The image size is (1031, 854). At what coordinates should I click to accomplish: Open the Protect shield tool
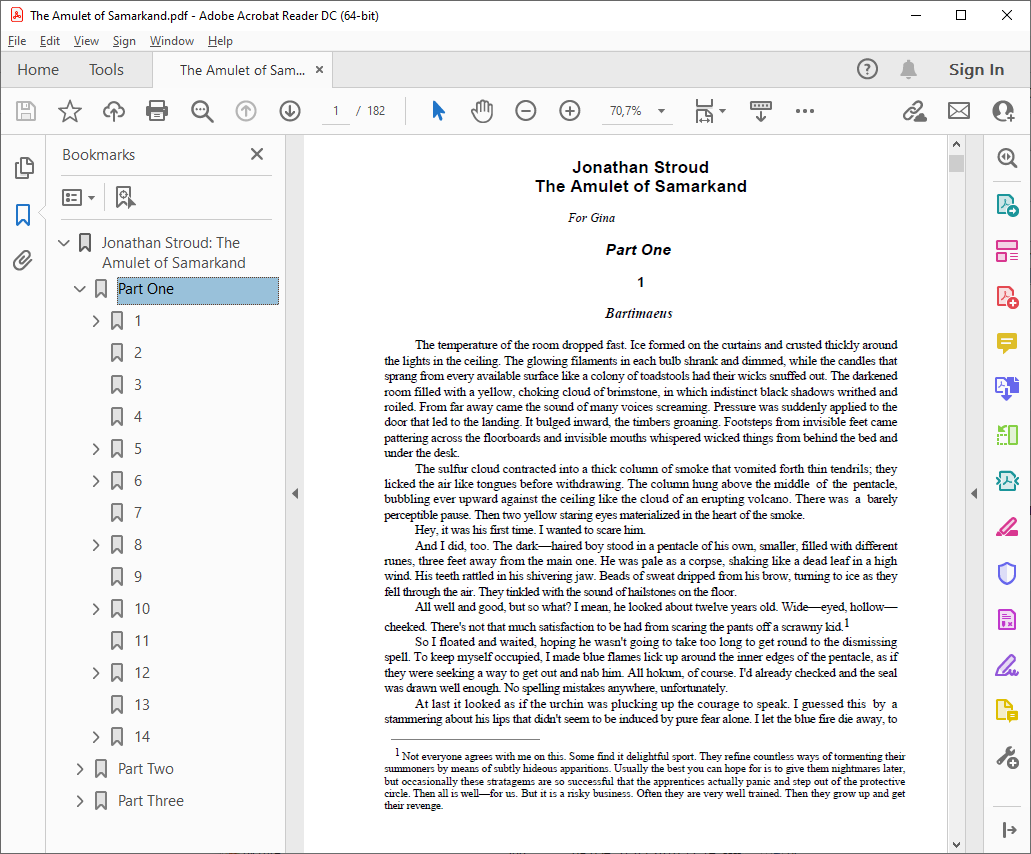coord(1007,573)
